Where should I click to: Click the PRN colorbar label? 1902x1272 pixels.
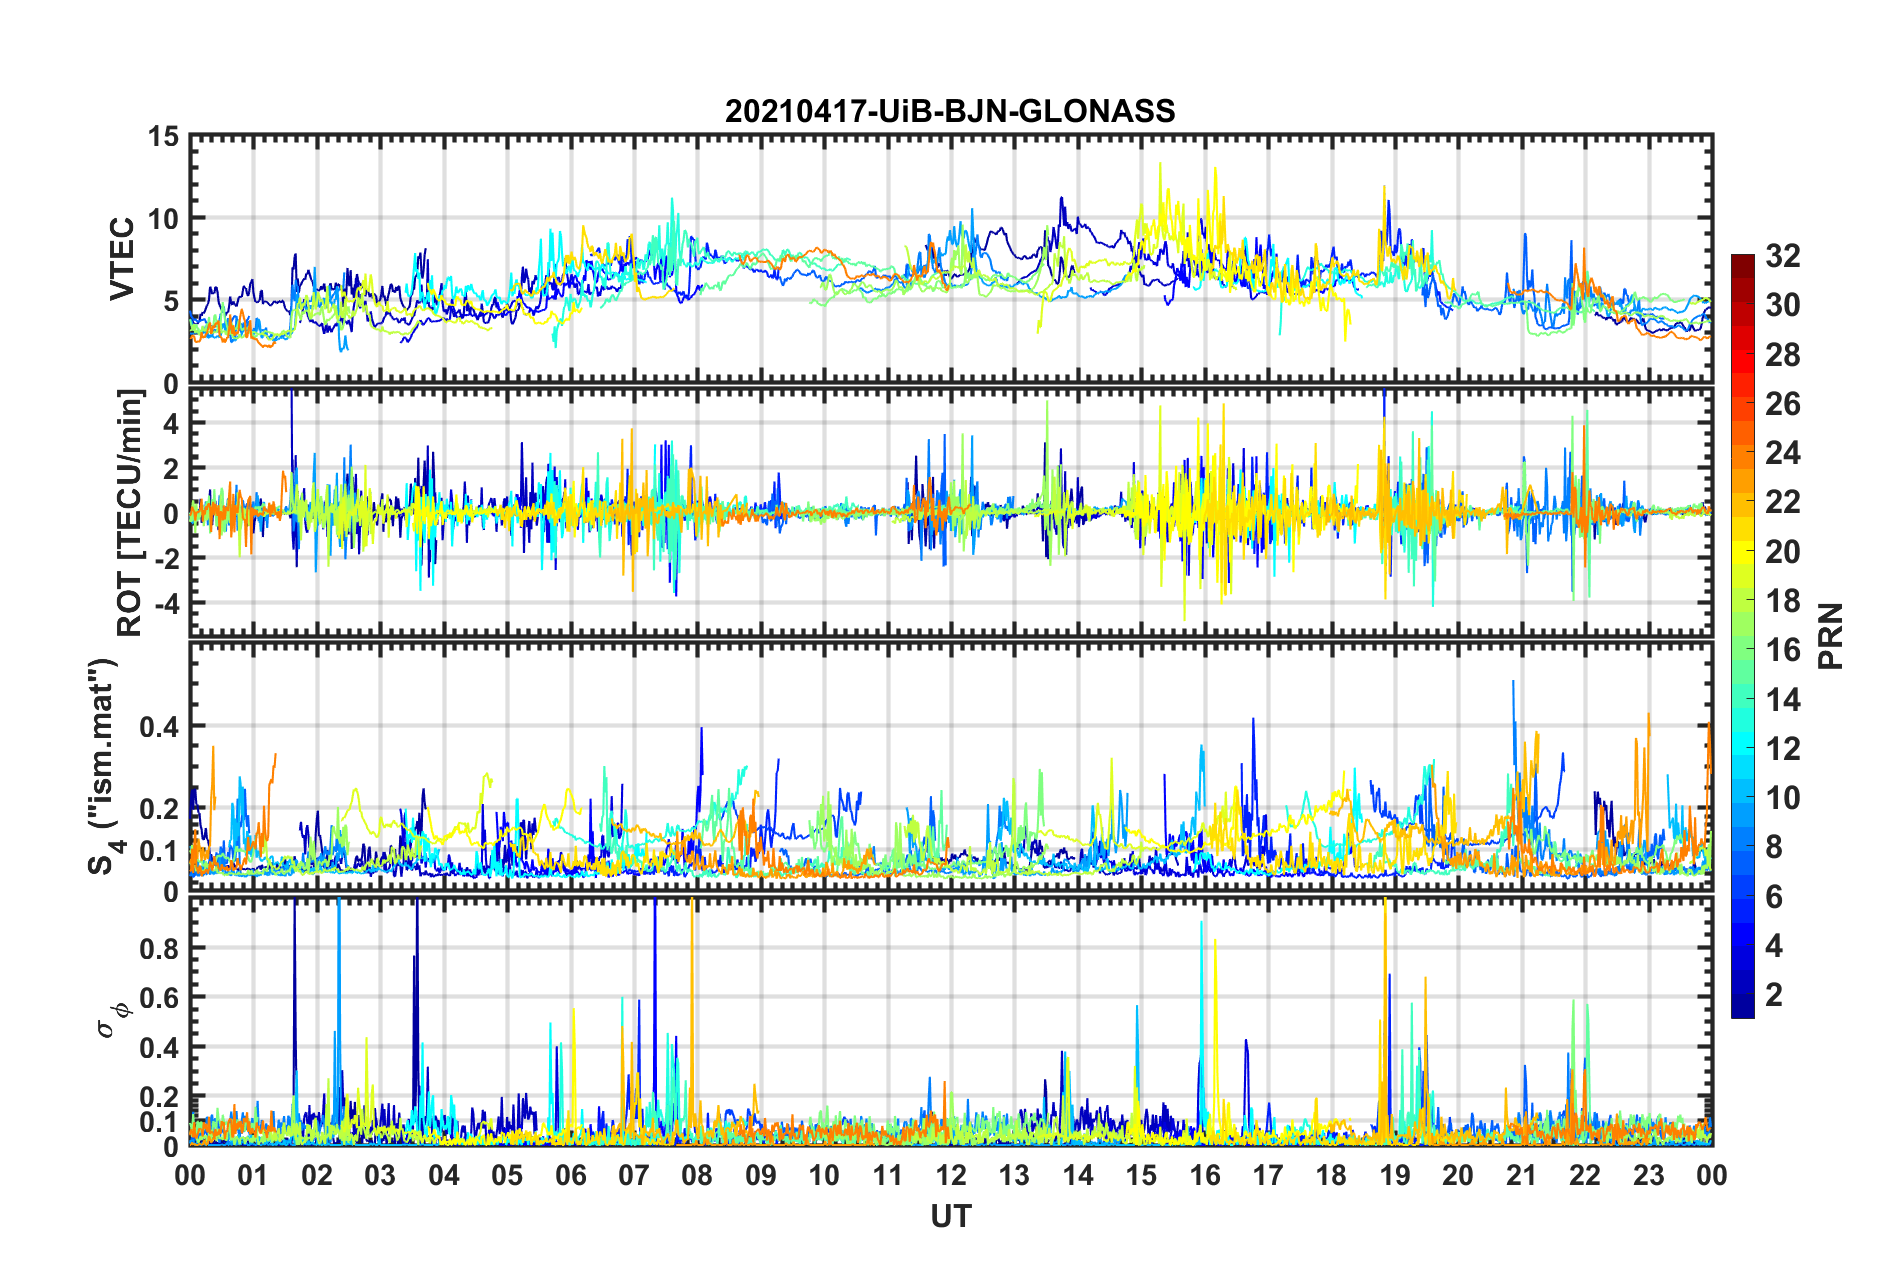click(x=1832, y=636)
